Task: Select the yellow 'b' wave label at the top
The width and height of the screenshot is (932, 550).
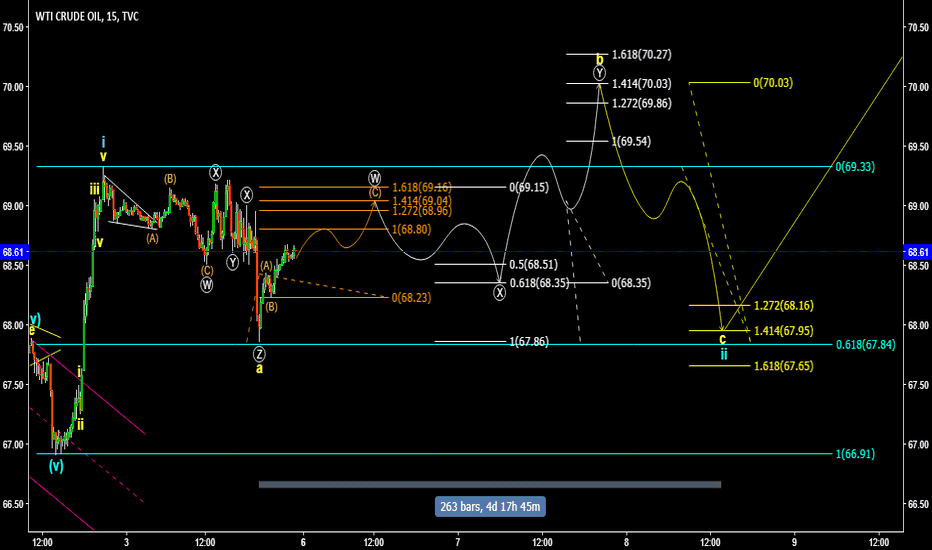Action: (x=600, y=59)
